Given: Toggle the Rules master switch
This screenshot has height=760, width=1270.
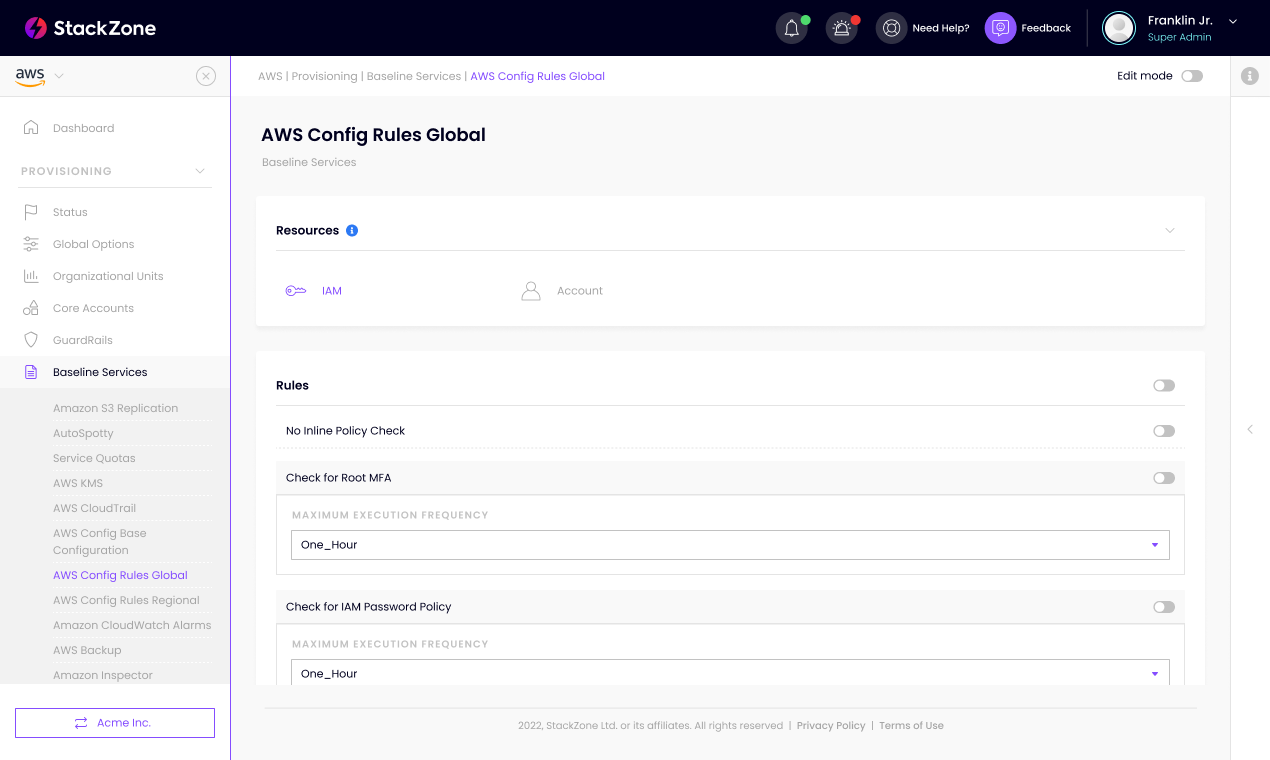Looking at the screenshot, I should [x=1164, y=386].
